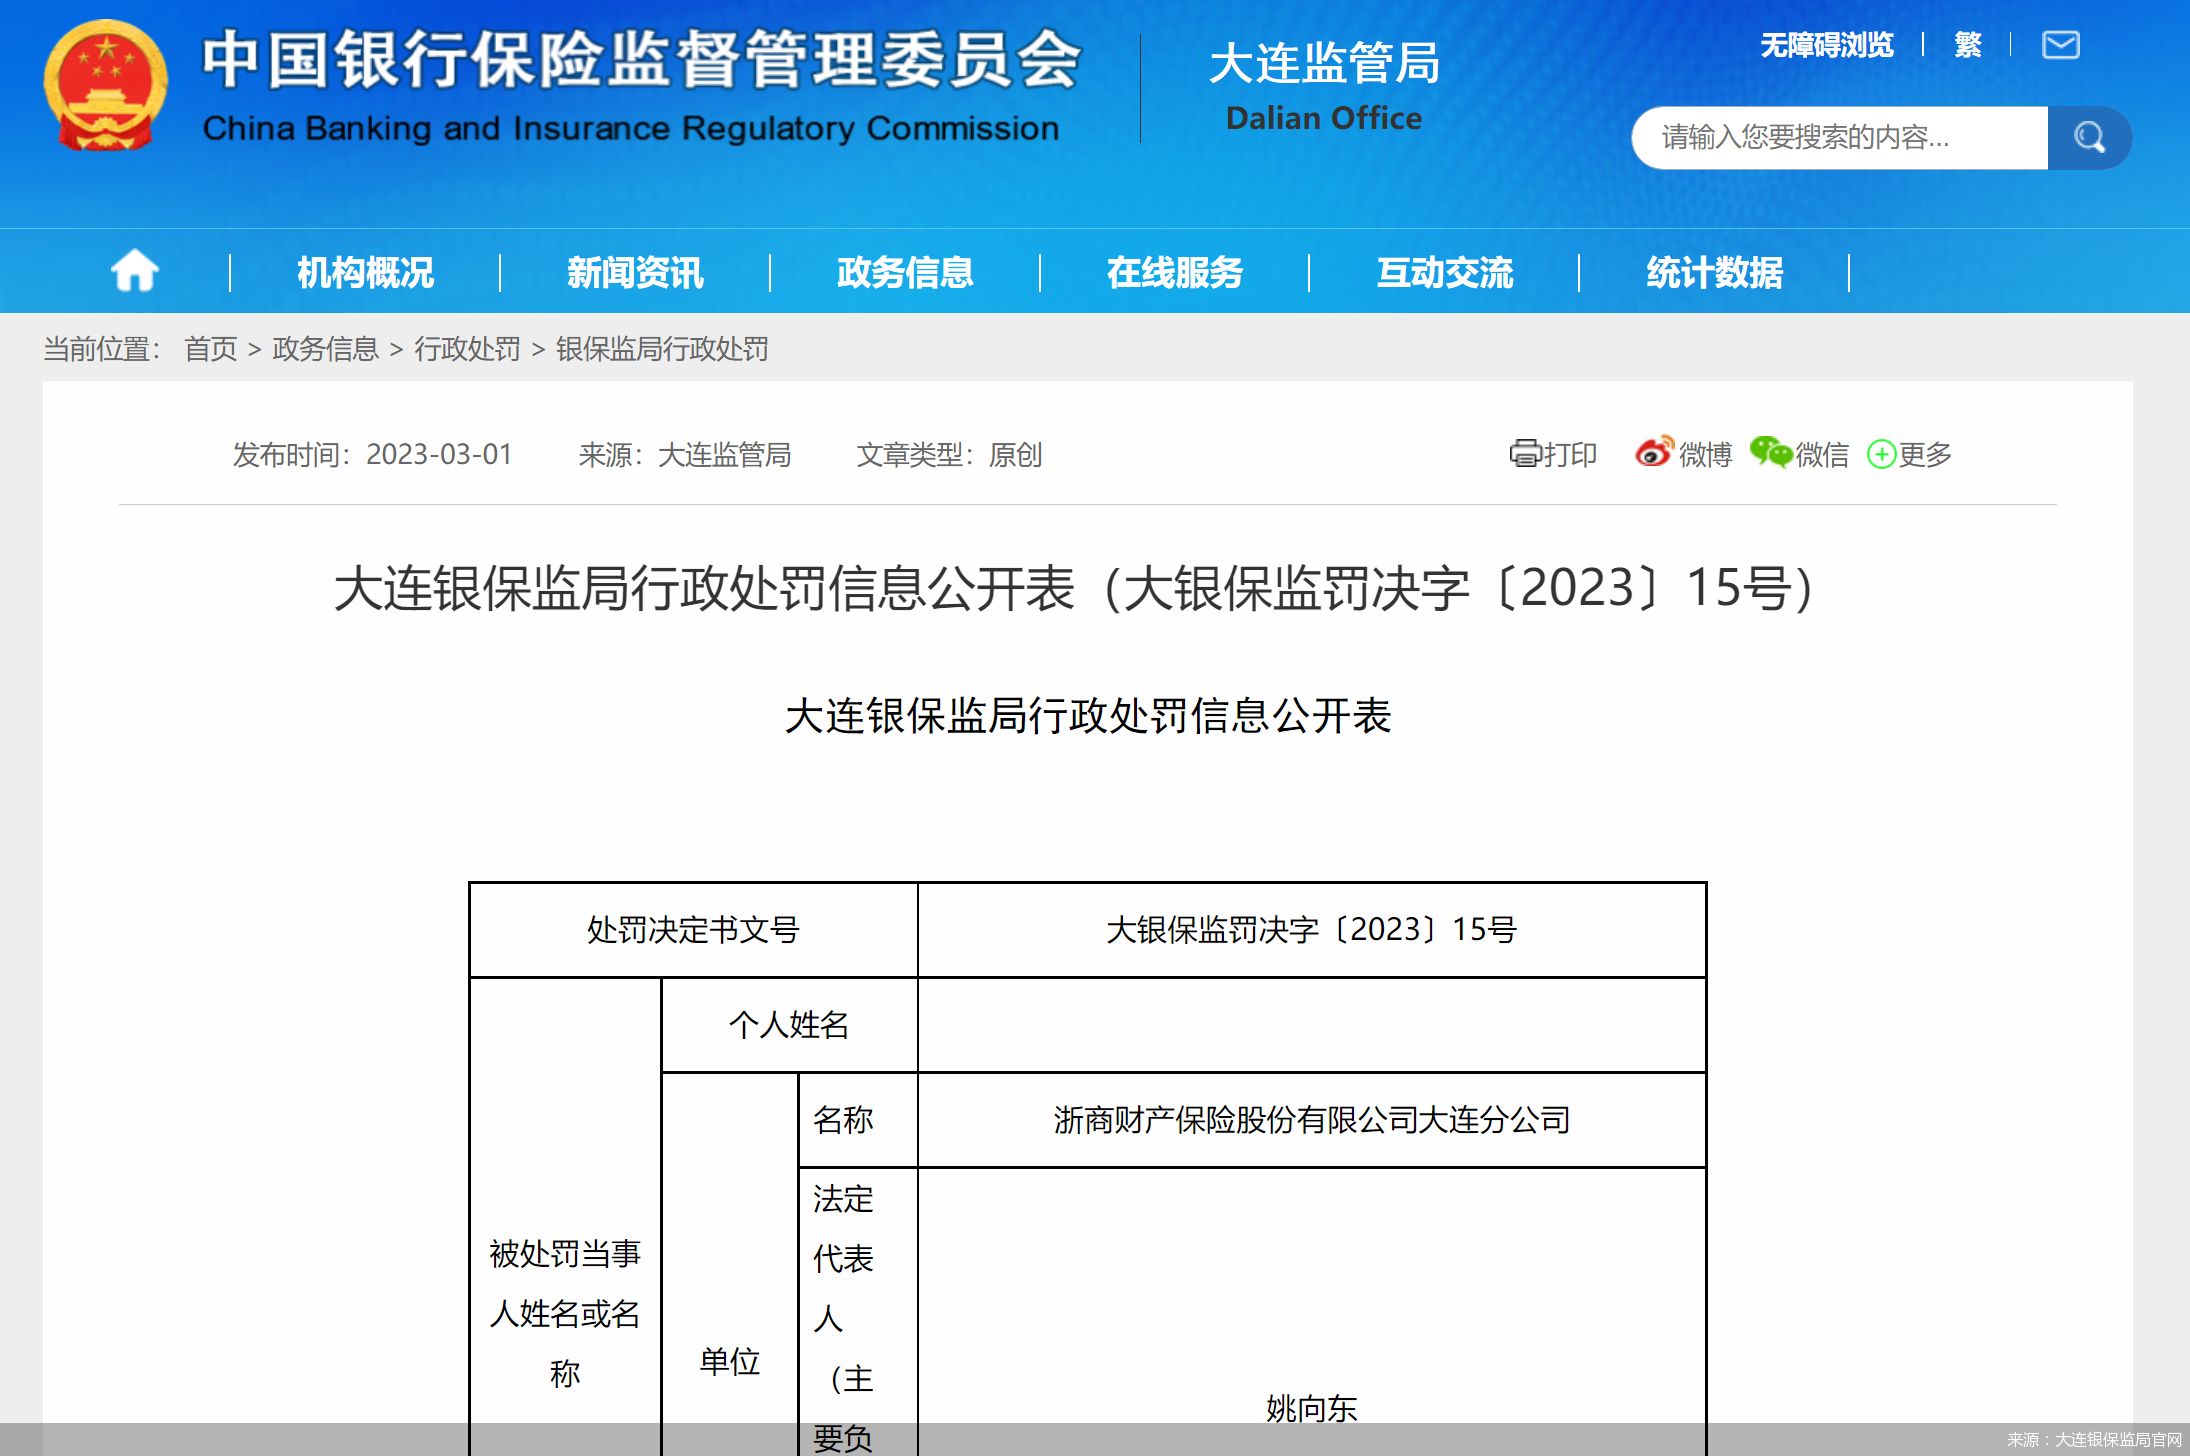
Task: Share the page to 微博
Action: coord(1683,454)
